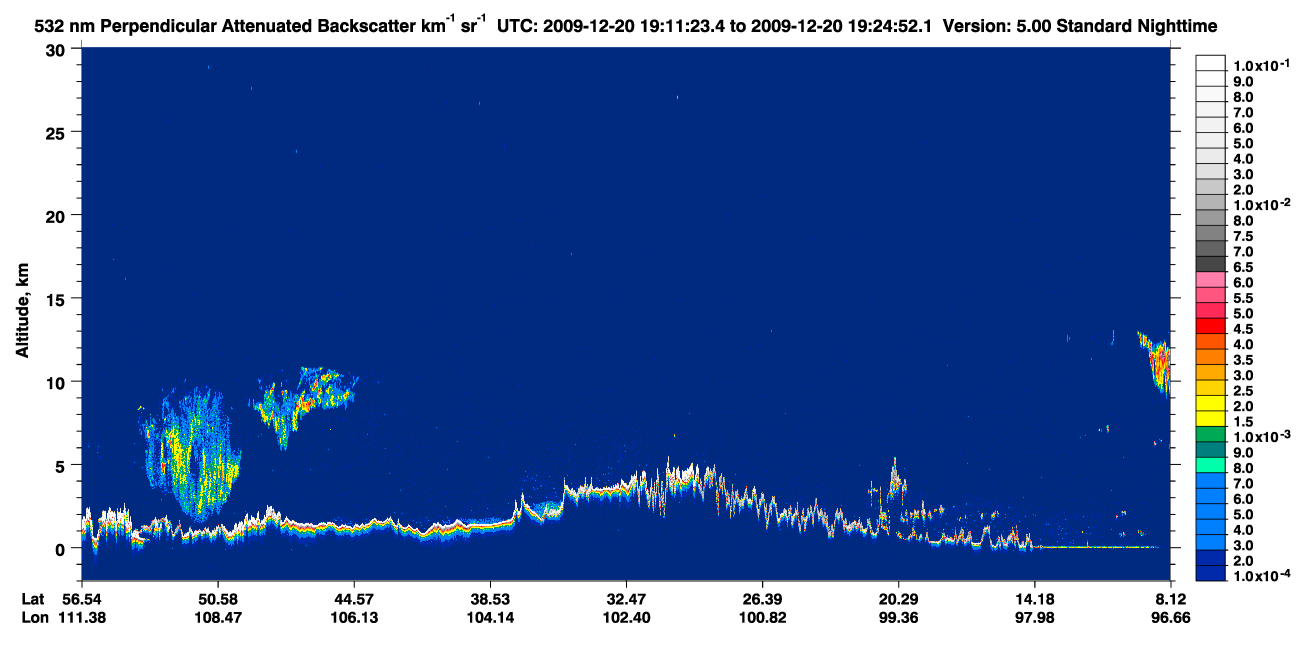Pick the pure white top colorbar swatch
Image resolution: width=1300 pixels, height=667 pixels.
tap(1210, 63)
